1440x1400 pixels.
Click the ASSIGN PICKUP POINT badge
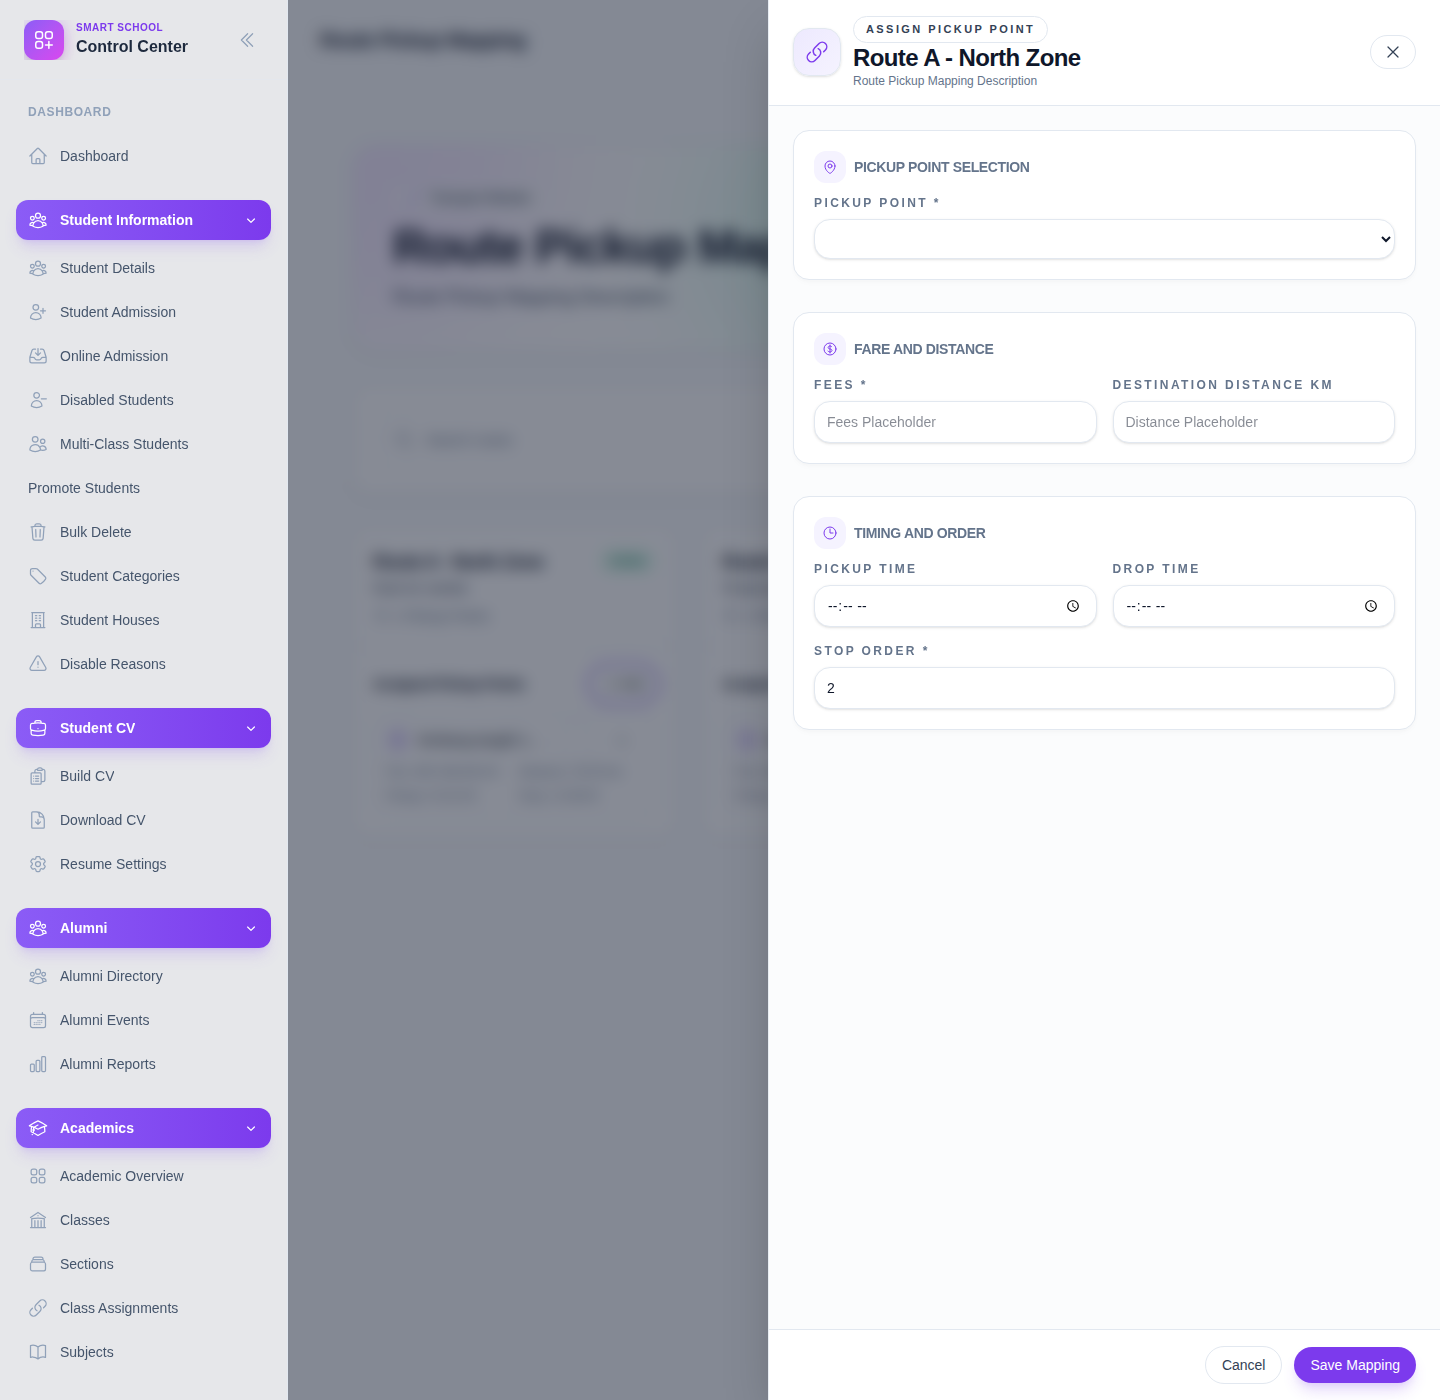[950, 29]
